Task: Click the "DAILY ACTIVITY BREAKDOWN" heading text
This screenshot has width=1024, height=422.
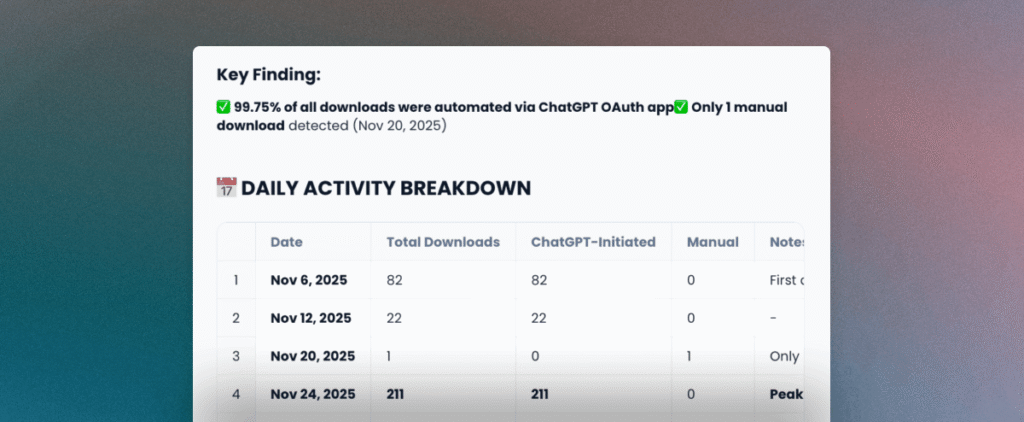Action: 386,188
